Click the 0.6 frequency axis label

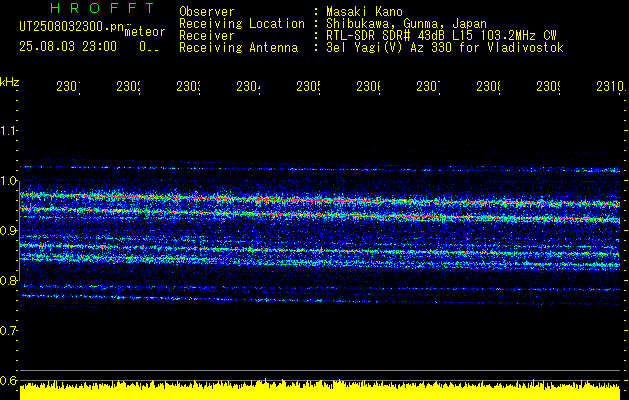point(9,380)
